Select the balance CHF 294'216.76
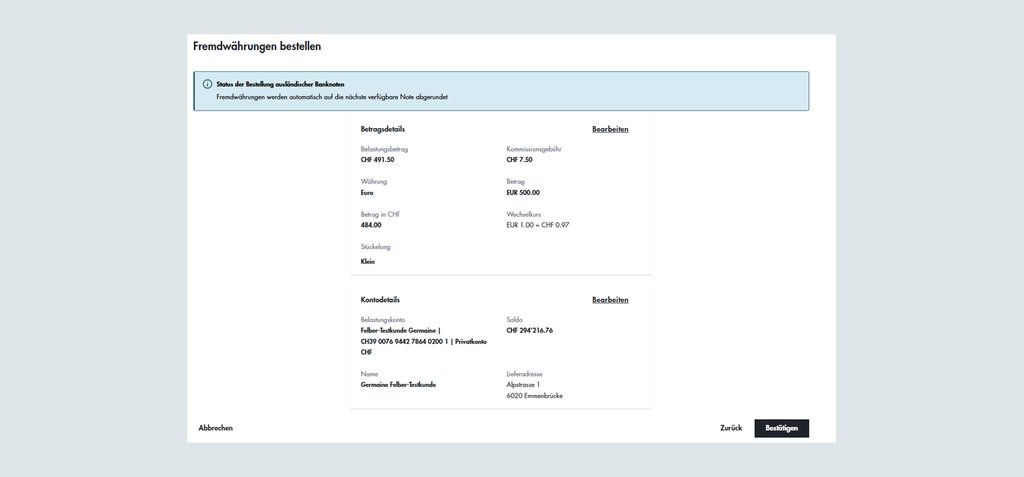The image size is (1024, 477). pyautogui.click(x=530, y=331)
